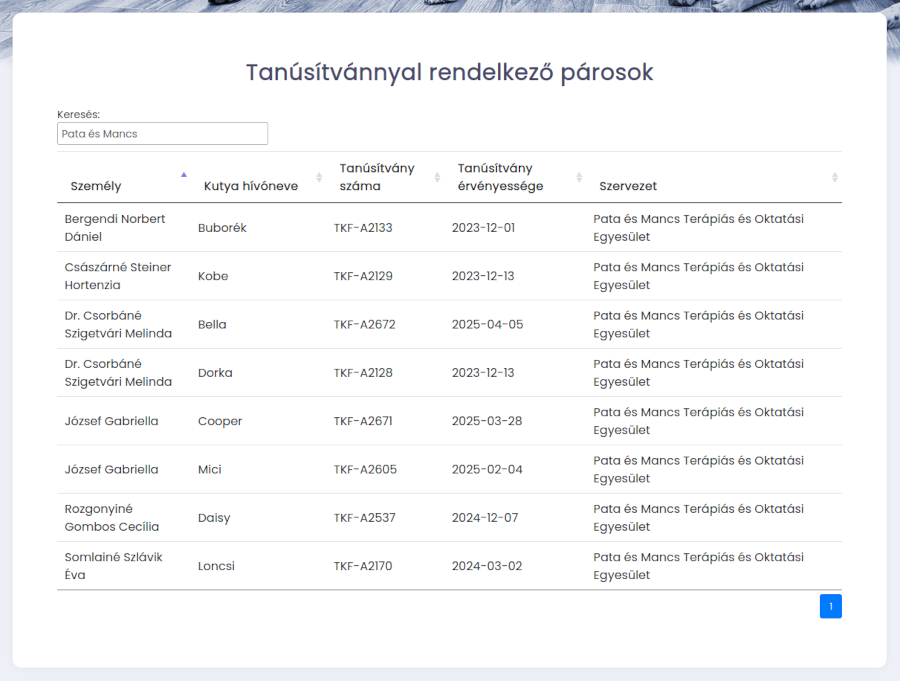Sort by Kutya hívóneve column
Image resolution: width=900 pixels, height=681 pixels.
tap(259, 177)
